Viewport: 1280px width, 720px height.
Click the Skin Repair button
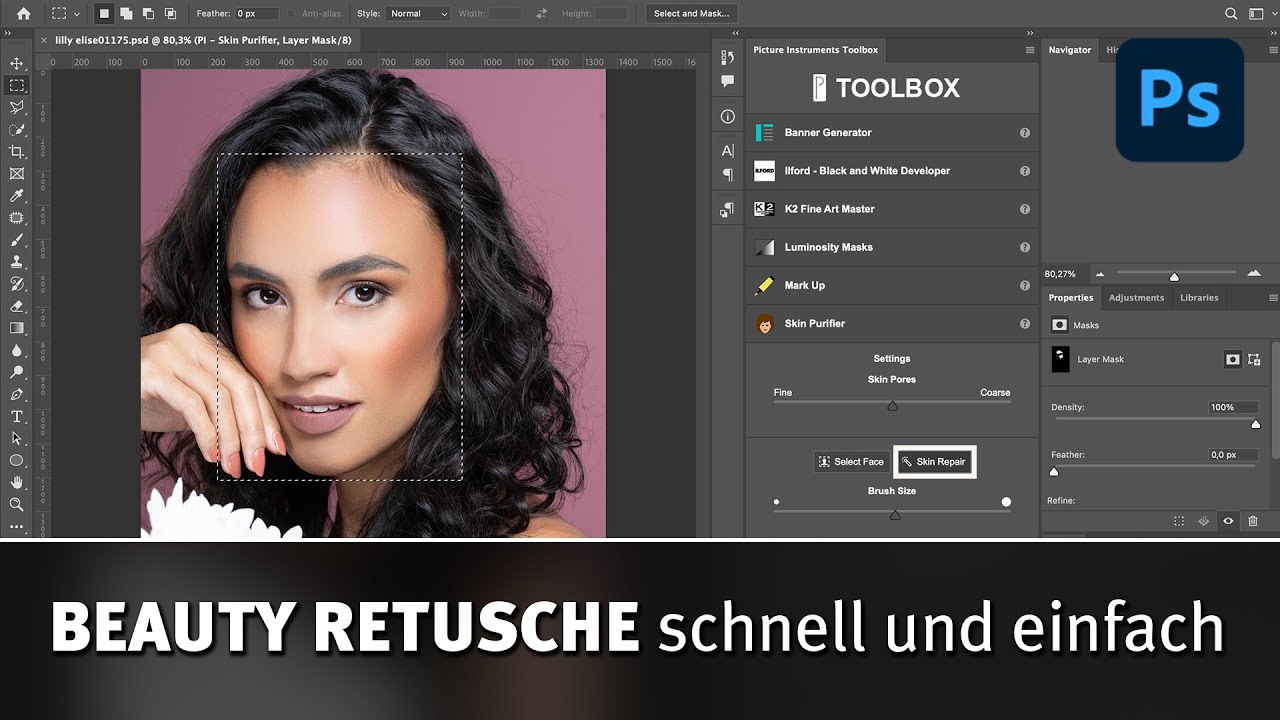coord(934,462)
